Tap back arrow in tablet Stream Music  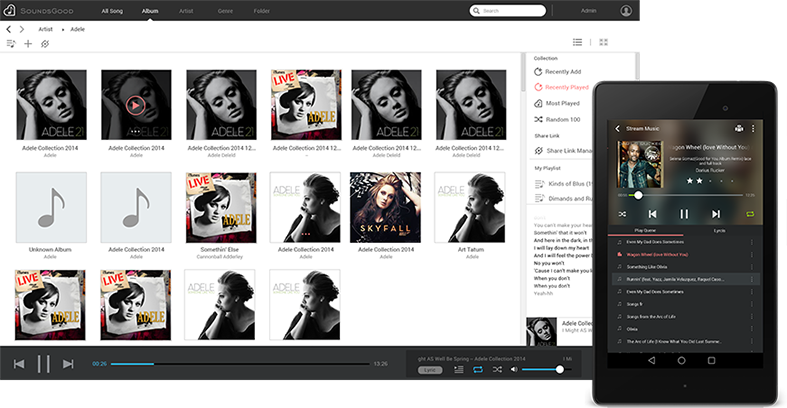617,128
